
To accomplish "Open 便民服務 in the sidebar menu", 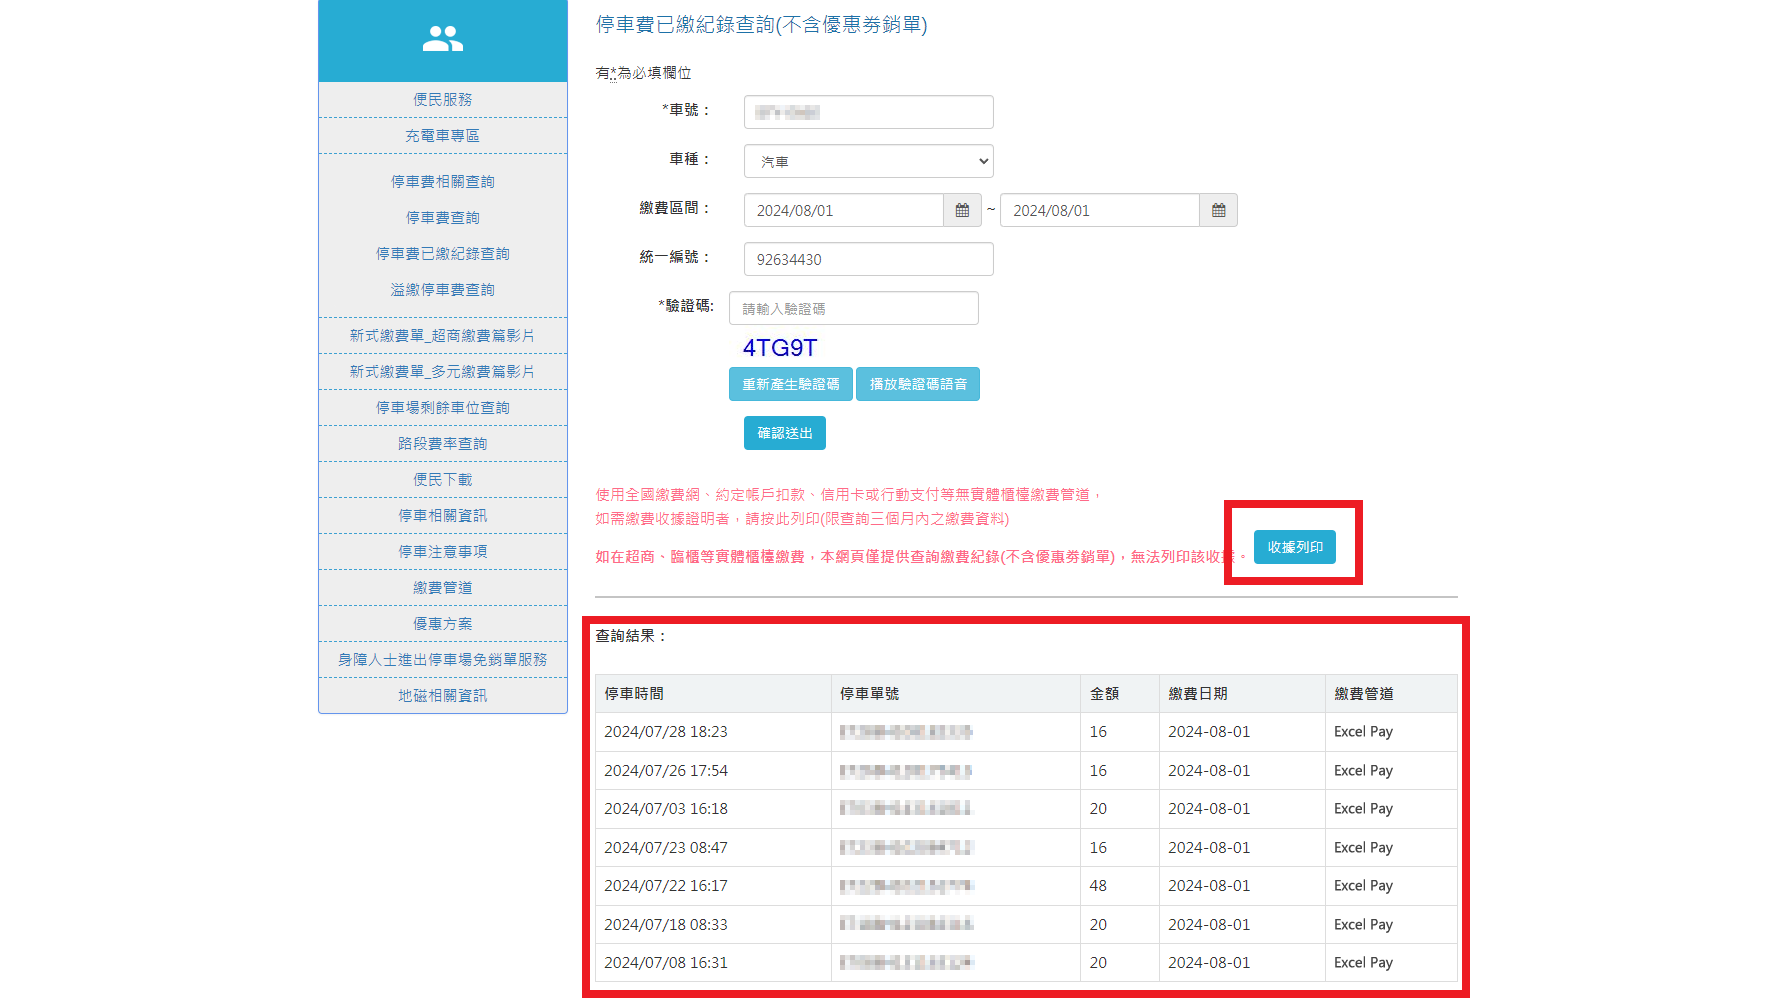I will click(x=442, y=99).
